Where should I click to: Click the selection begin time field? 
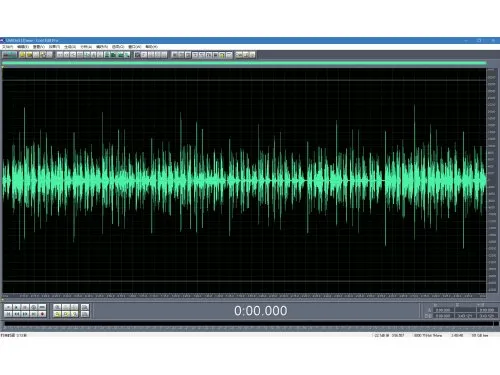(x=443, y=310)
